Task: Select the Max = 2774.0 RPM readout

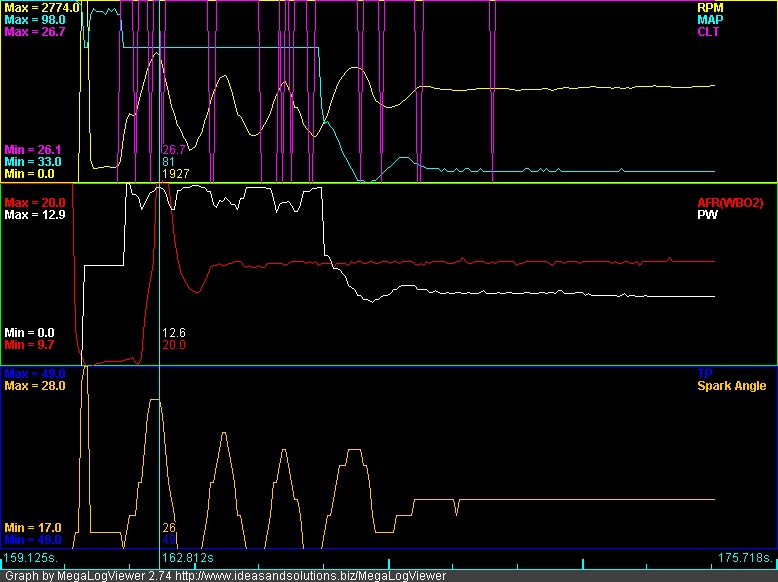Action: click(41, 7)
